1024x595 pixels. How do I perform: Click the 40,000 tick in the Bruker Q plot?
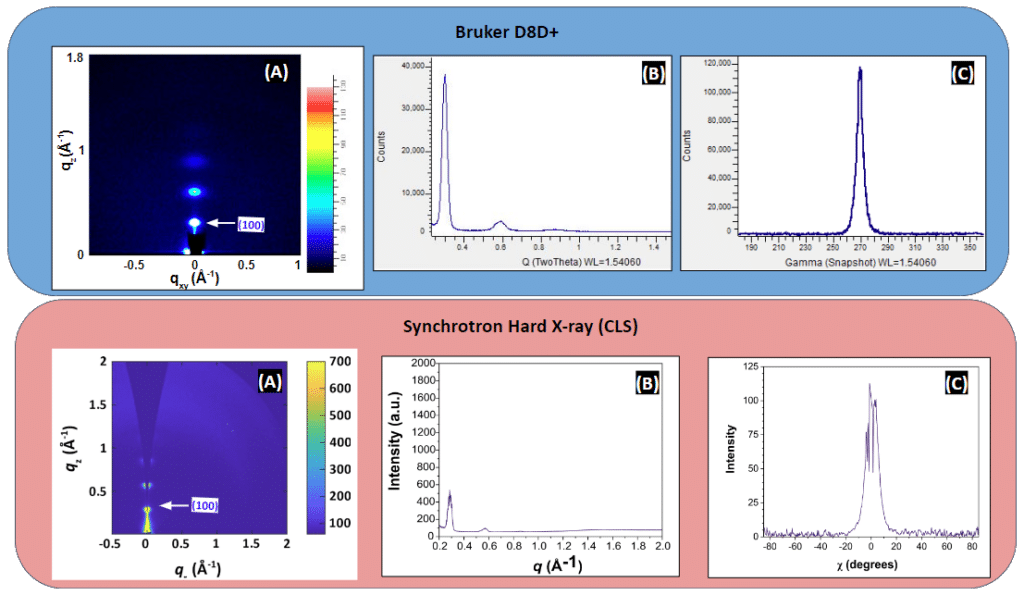point(413,66)
